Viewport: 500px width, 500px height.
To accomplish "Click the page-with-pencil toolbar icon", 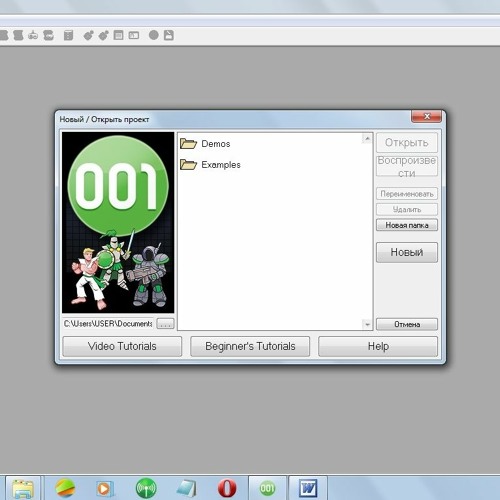I will click(x=169, y=35).
